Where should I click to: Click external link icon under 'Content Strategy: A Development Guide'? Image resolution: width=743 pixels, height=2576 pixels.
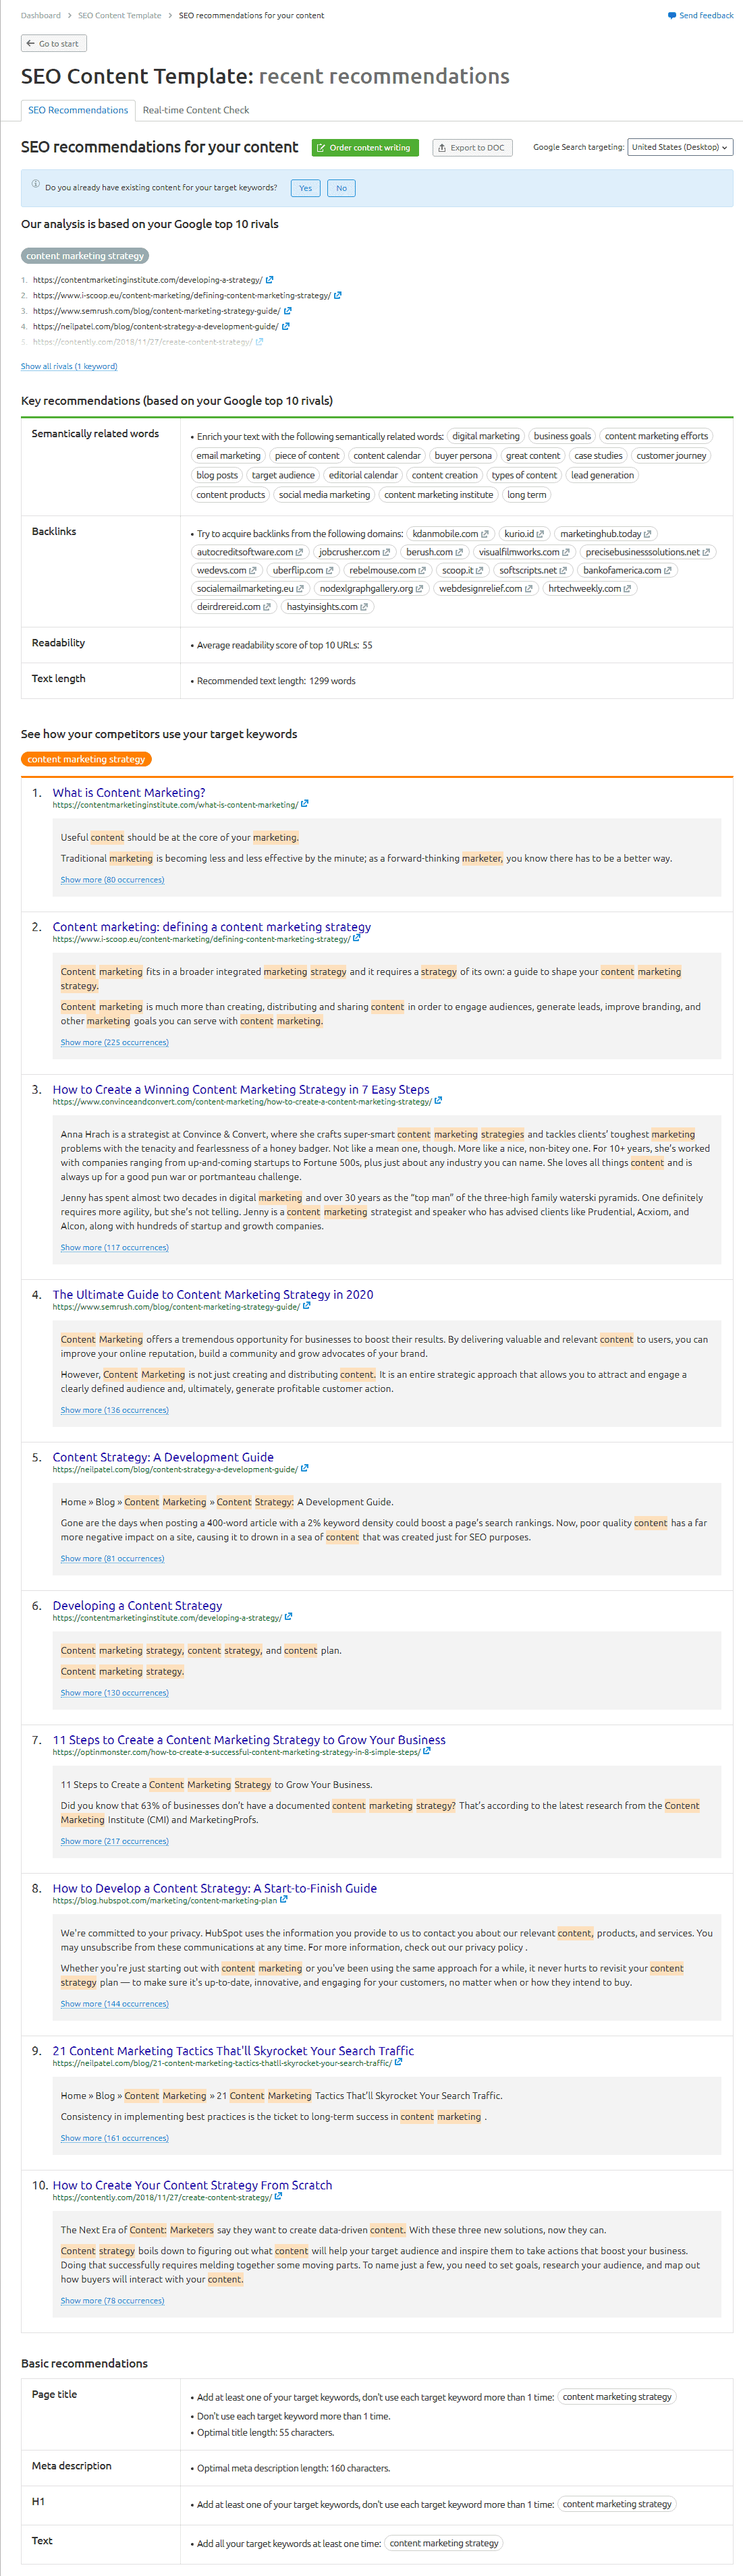(304, 1469)
